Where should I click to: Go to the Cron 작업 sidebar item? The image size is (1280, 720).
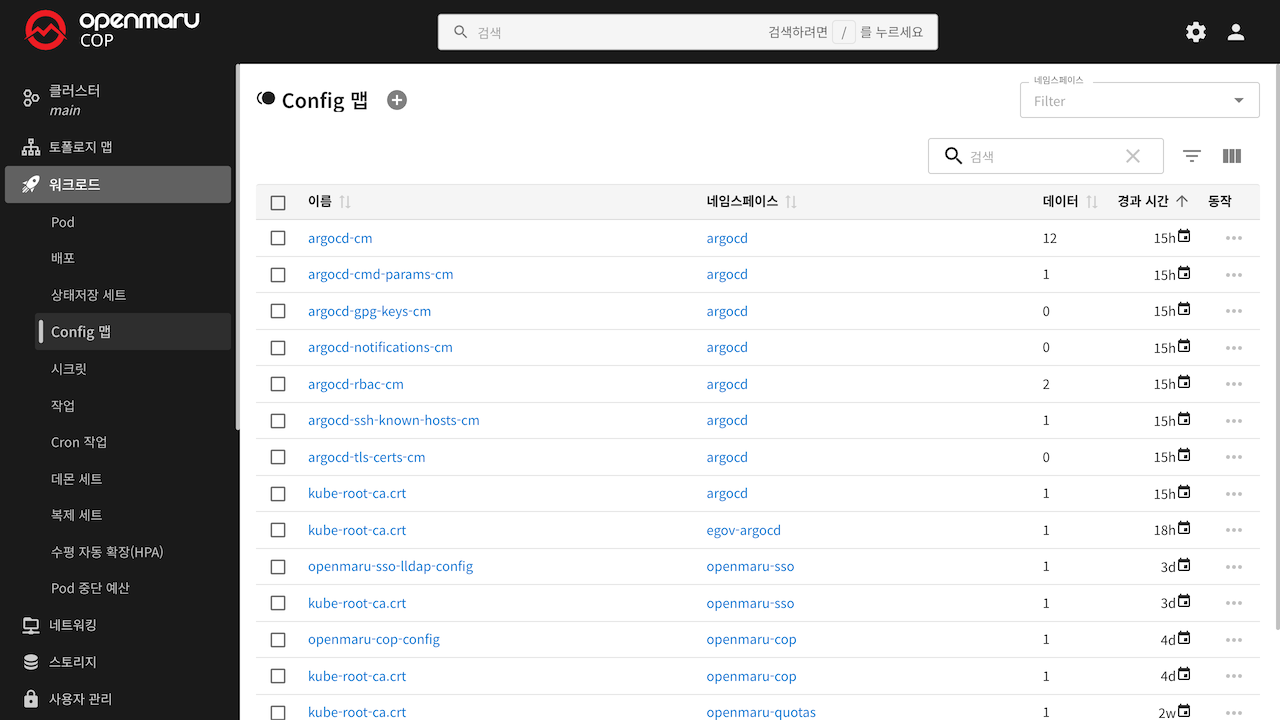point(79,442)
